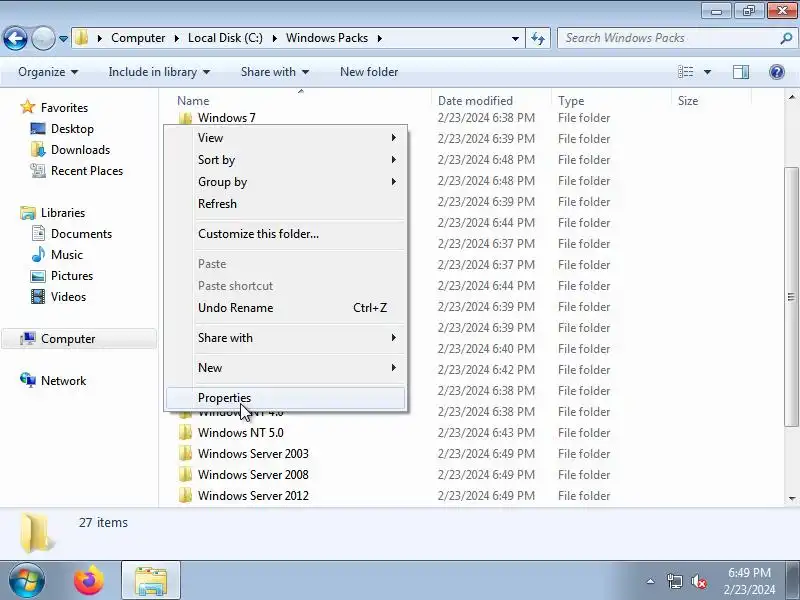This screenshot has height=600, width=800.
Task: Sort by the Size column header
Action: tap(688, 101)
